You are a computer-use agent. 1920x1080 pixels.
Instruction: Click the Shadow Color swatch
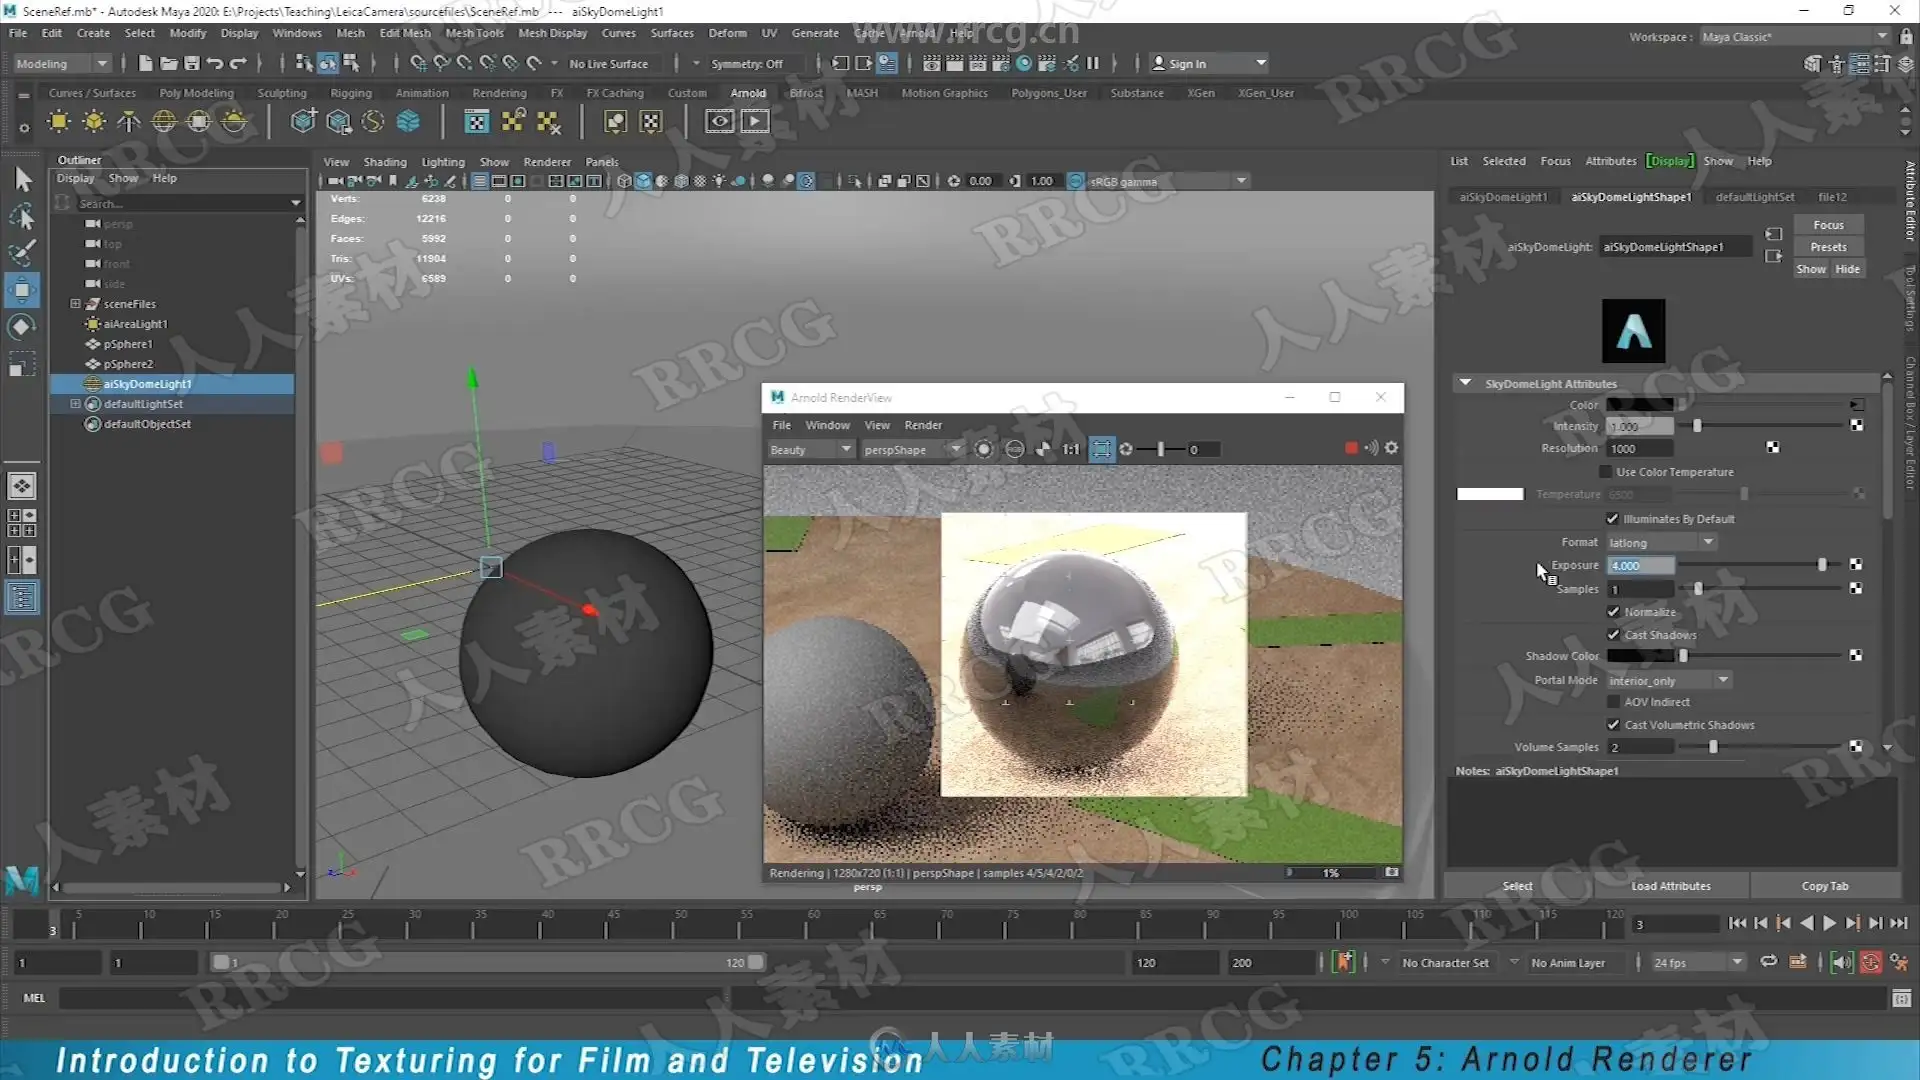[1639, 656]
